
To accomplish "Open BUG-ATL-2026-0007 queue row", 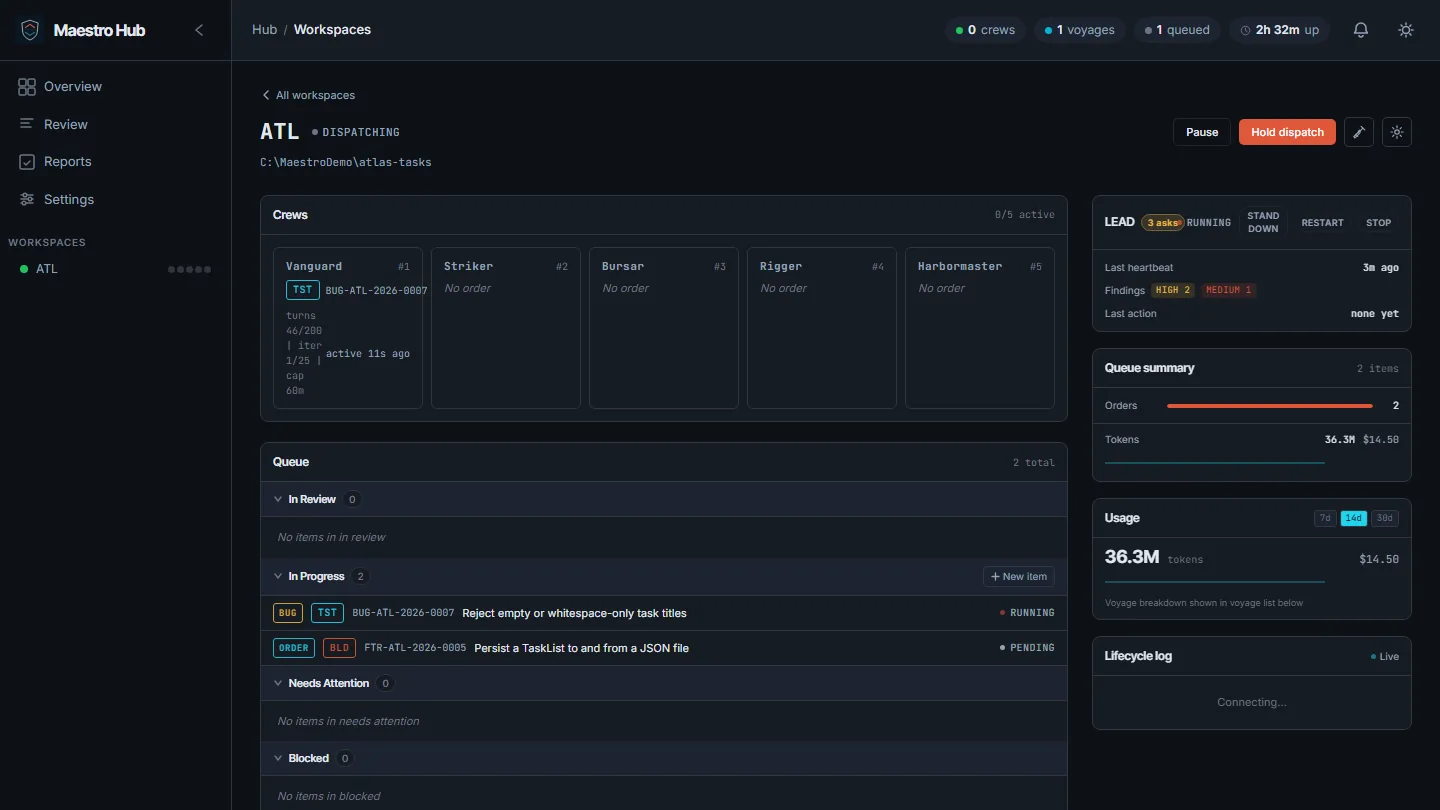I will click(x=664, y=613).
